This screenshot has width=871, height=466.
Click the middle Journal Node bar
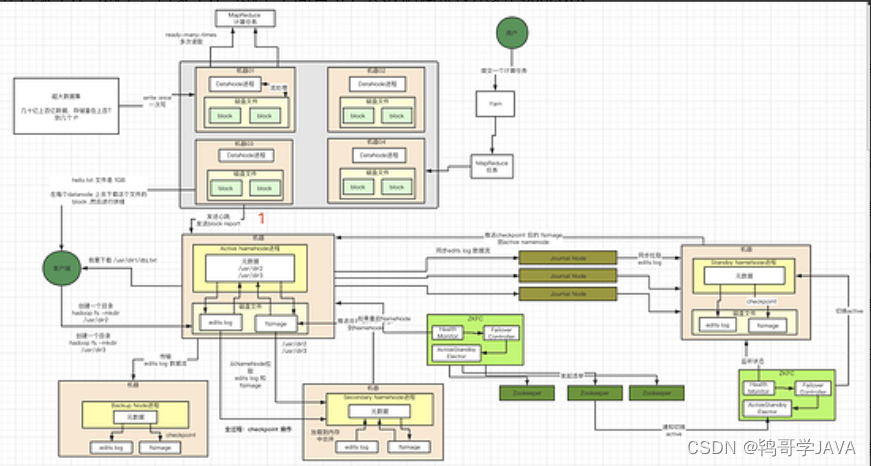(568, 275)
